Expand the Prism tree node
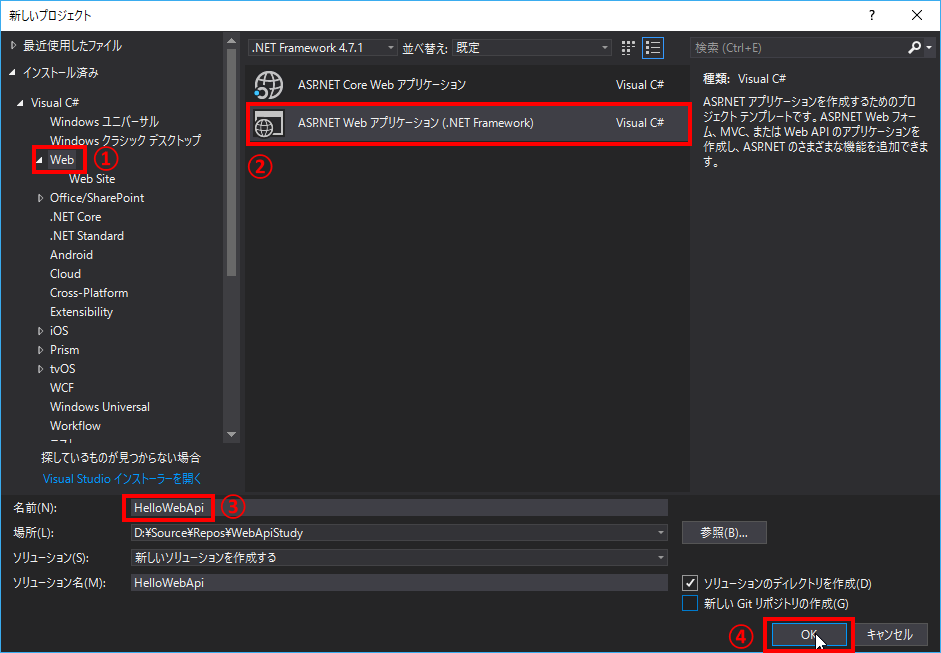The width and height of the screenshot is (941, 653). (x=40, y=350)
